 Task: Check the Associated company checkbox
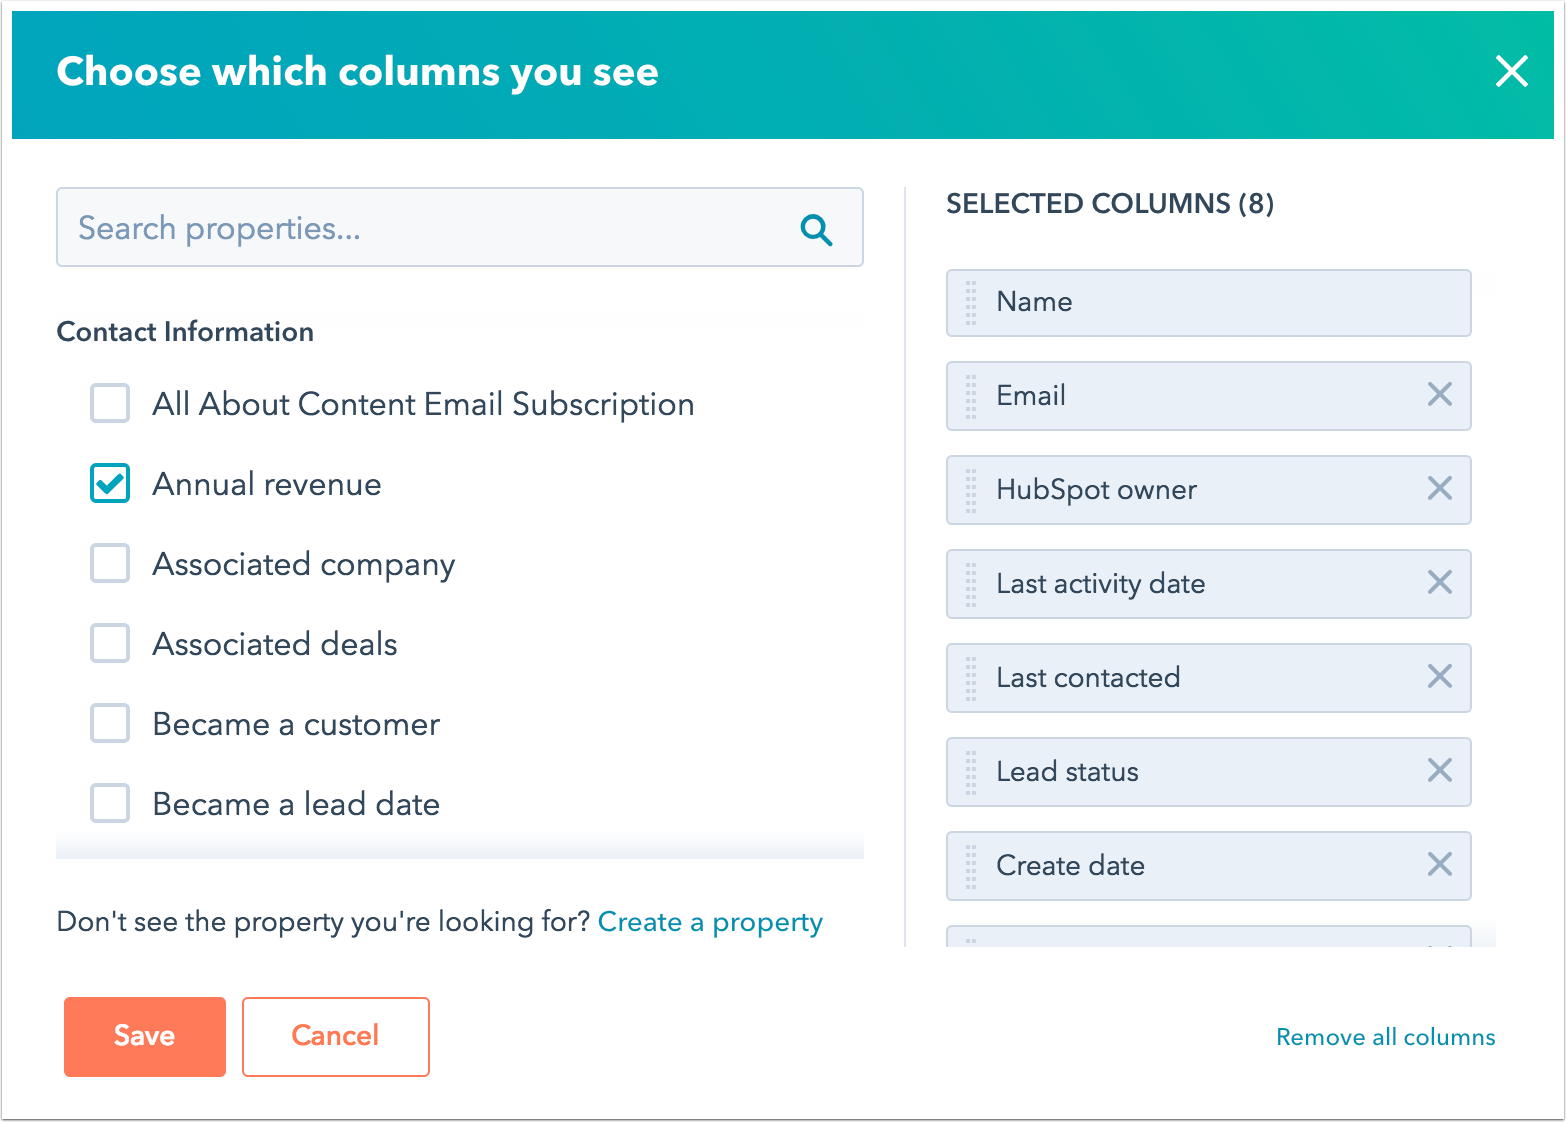[110, 563]
